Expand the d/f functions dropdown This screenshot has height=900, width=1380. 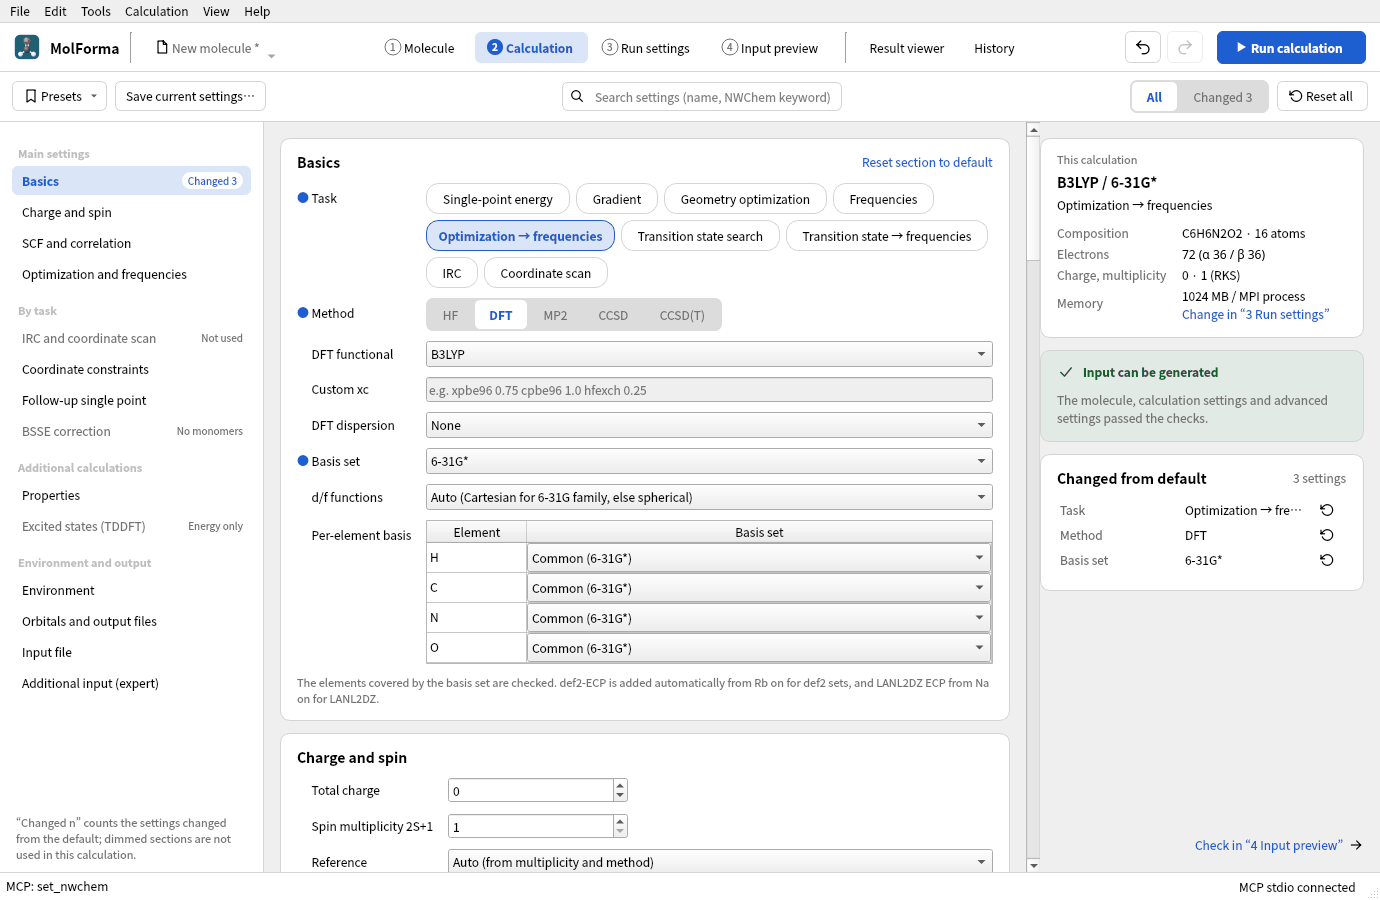point(709,497)
